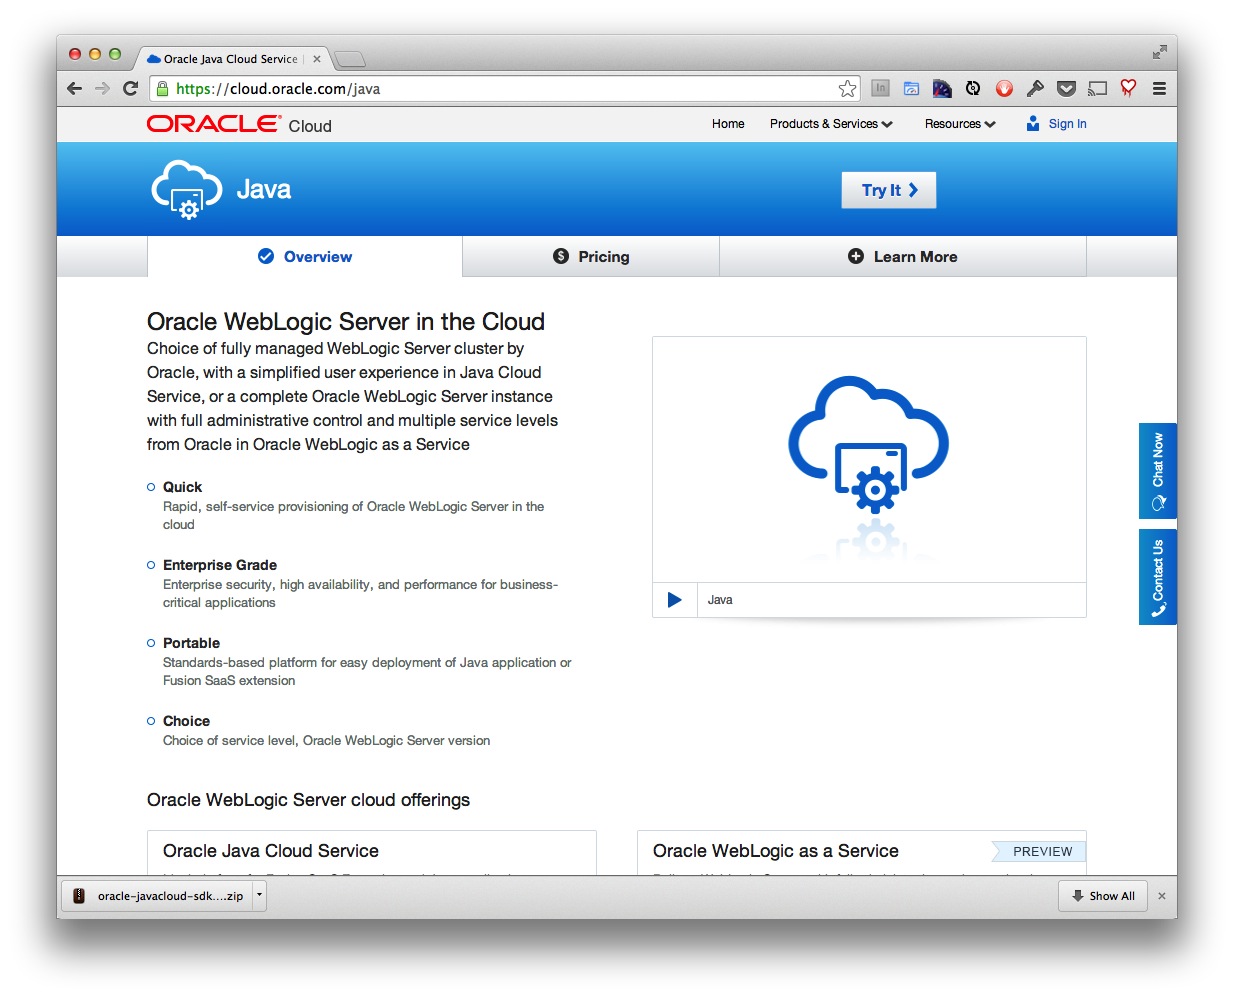Viewport: 1234px width, 998px height.
Task: Click the URL address bar
Action: (500, 89)
